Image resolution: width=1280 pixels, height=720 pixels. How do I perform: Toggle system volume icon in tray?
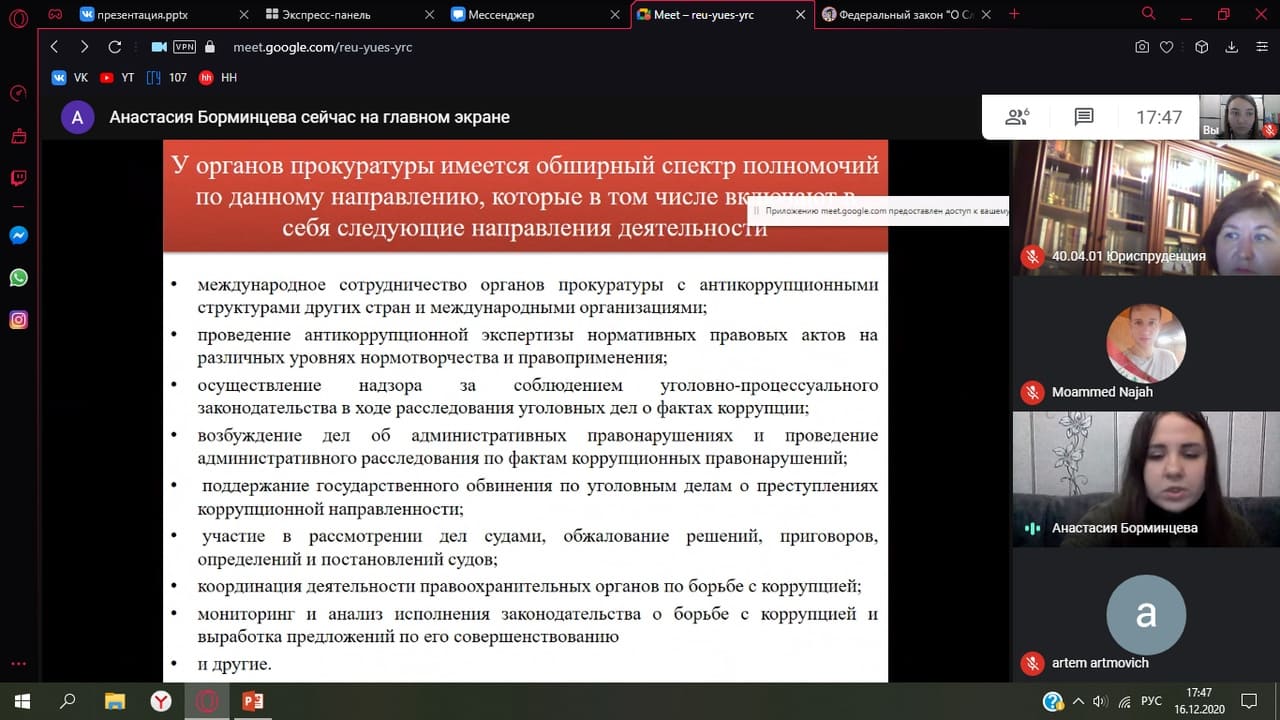click(1098, 701)
